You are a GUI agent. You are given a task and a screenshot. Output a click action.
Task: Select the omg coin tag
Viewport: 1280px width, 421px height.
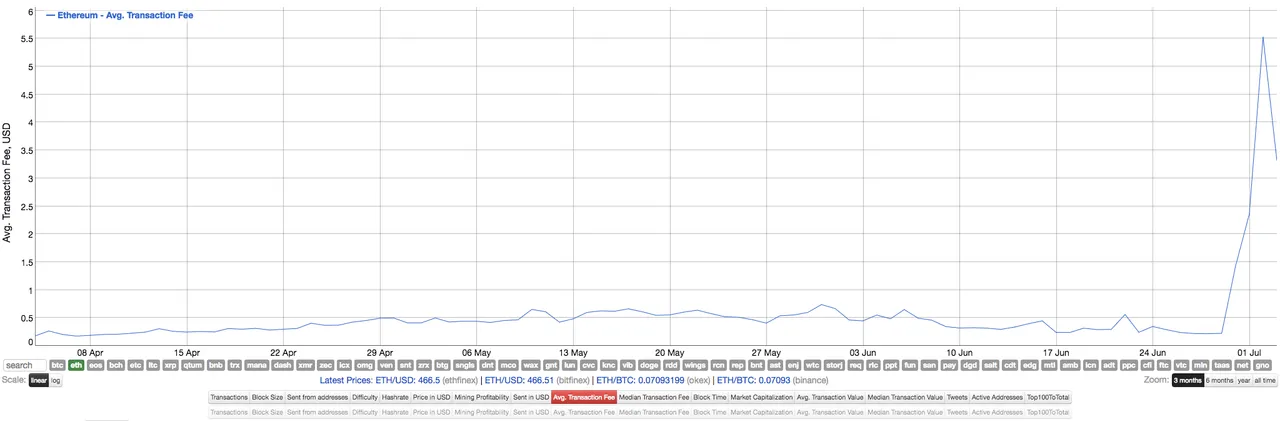click(x=365, y=365)
